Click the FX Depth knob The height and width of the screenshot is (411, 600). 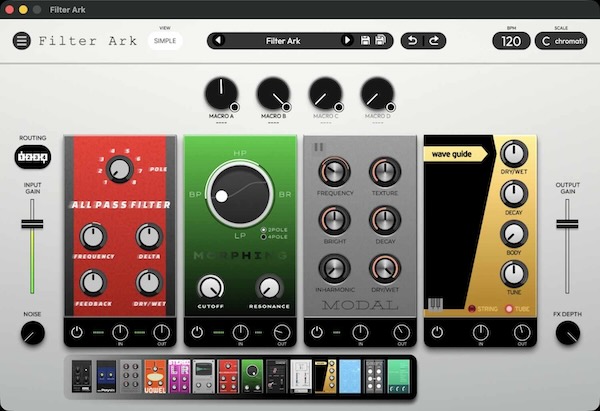click(567, 333)
